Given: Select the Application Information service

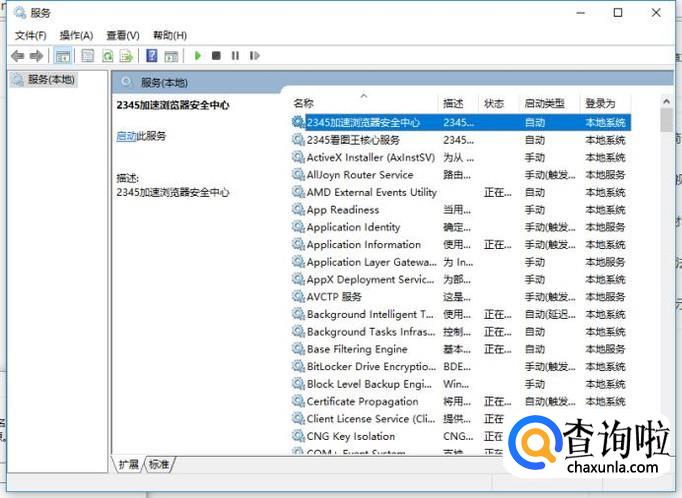Looking at the screenshot, I should coord(461,244).
